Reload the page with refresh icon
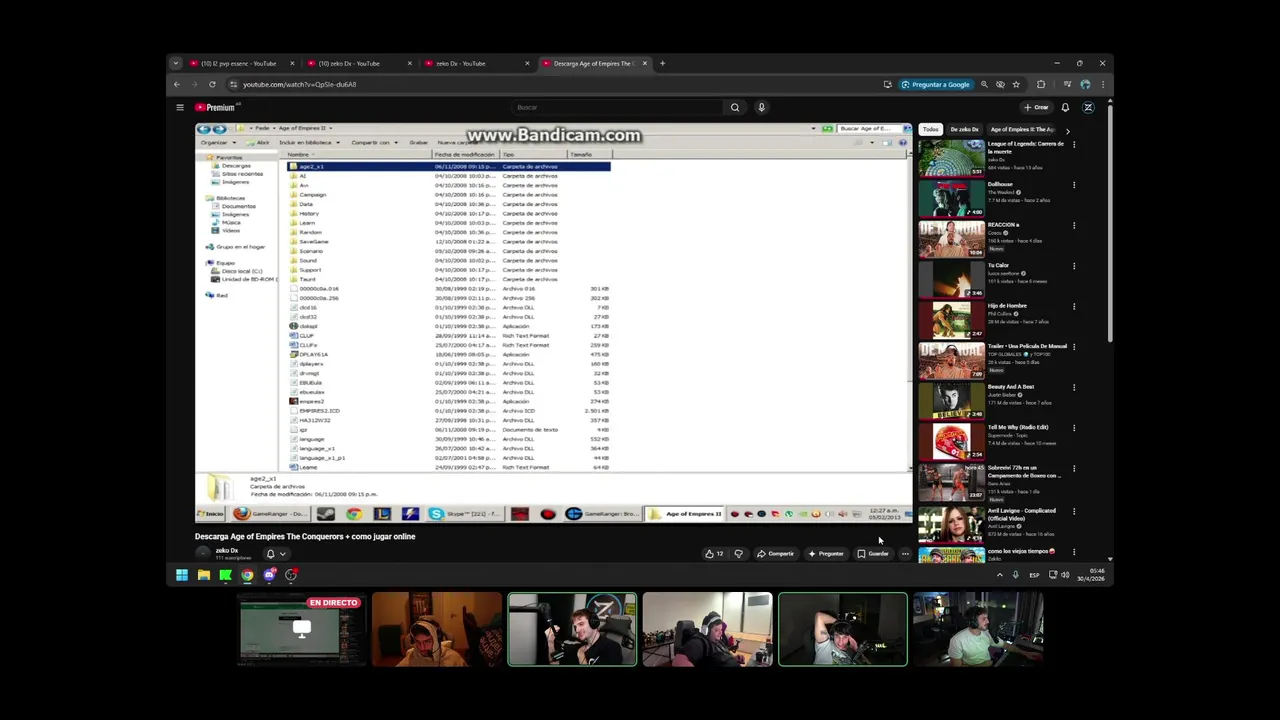Image resolution: width=1280 pixels, height=720 pixels. pos(212,84)
